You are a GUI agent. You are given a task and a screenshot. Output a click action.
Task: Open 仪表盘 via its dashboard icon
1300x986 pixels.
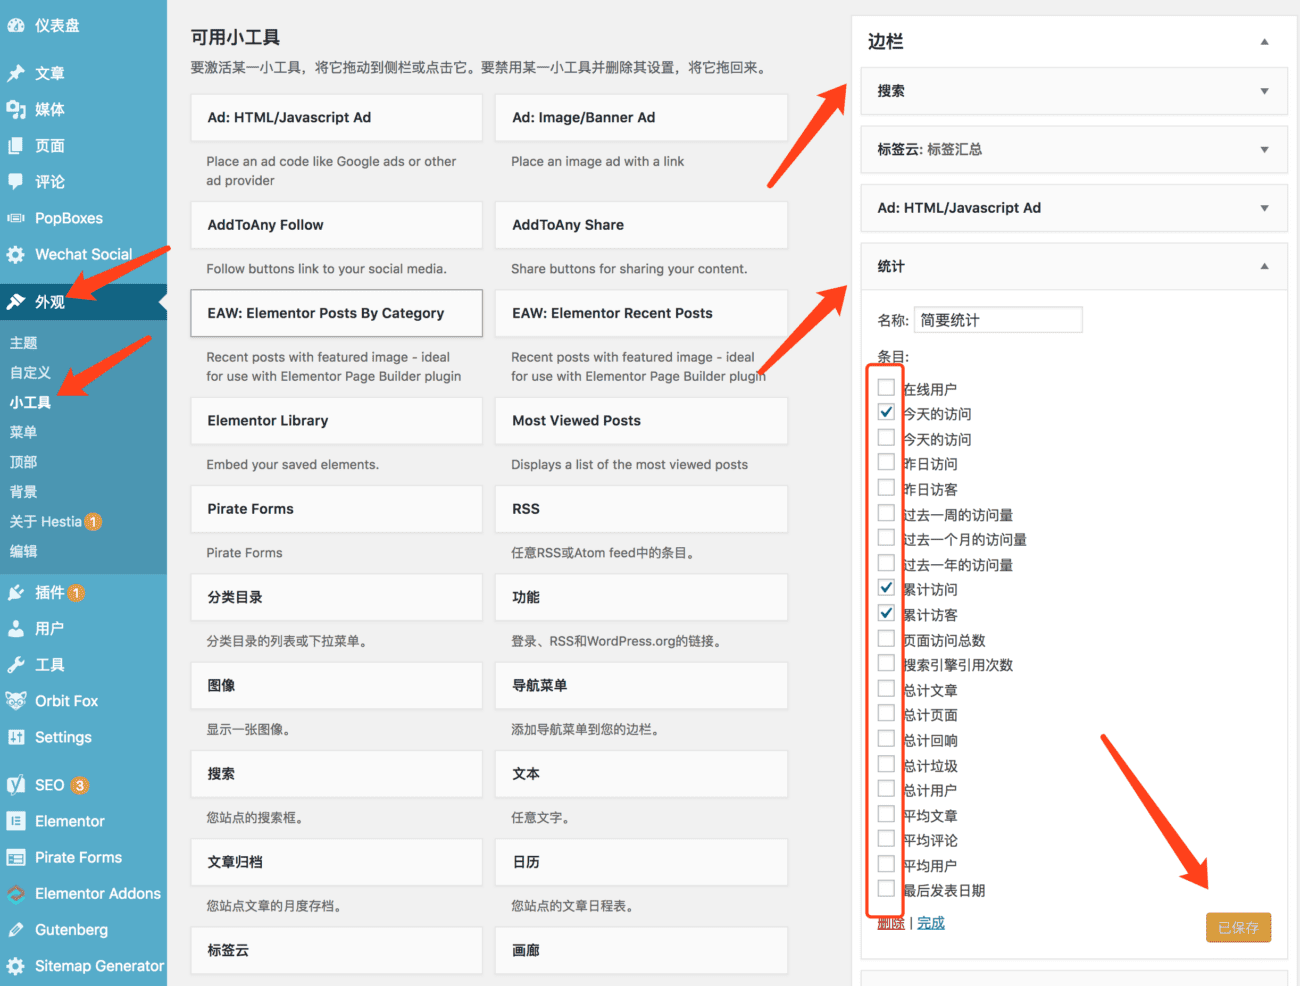[19, 24]
